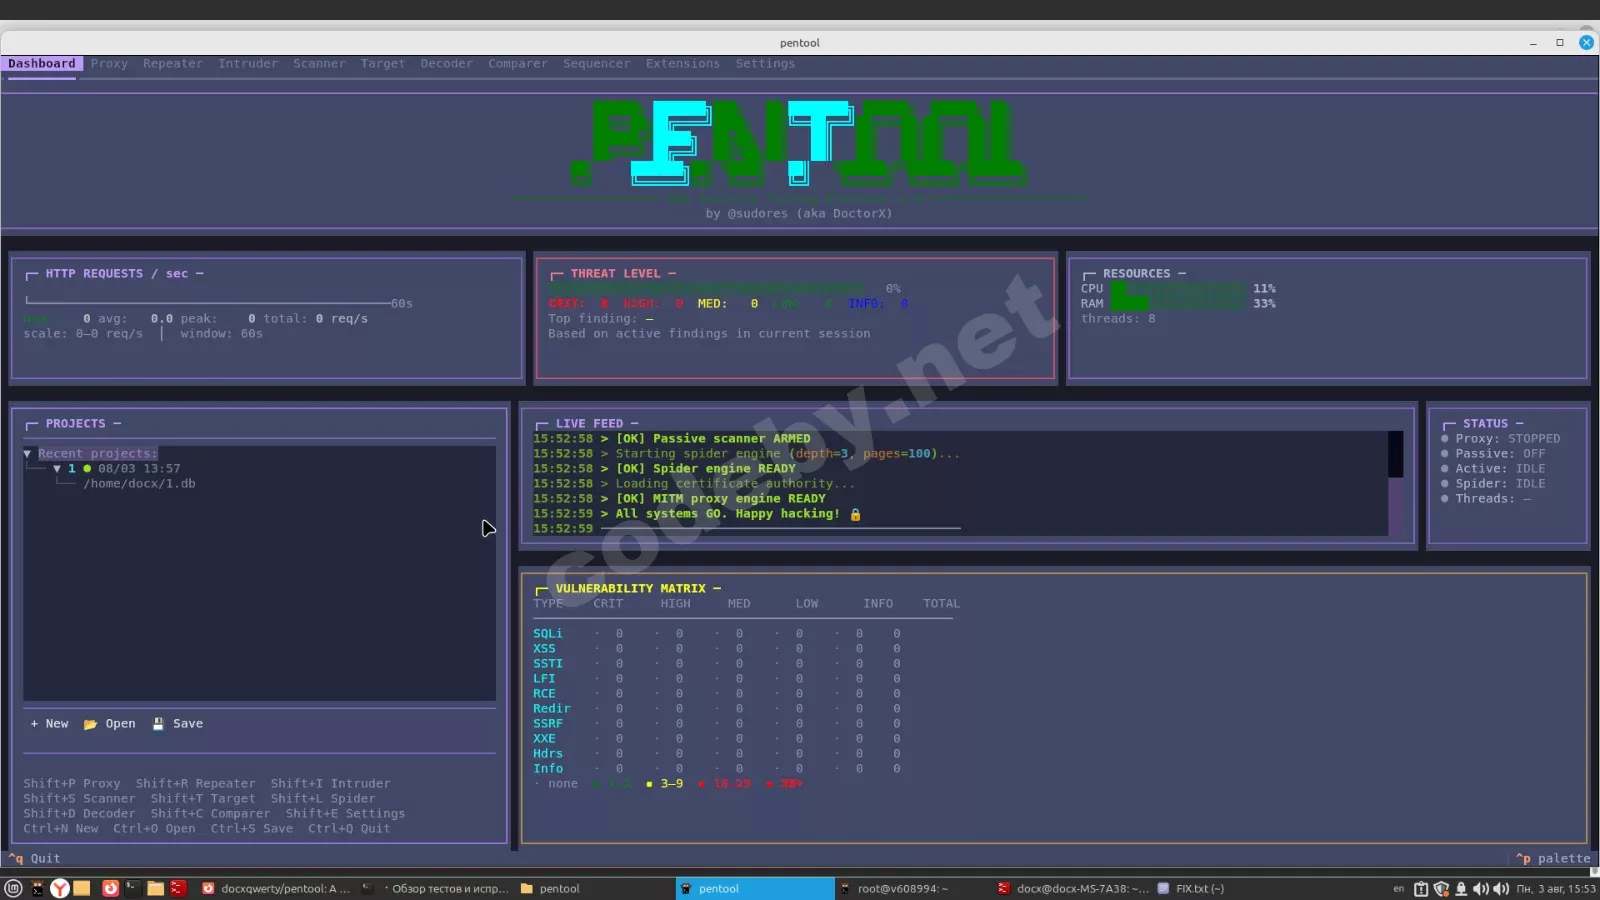This screenshot has height=900, width=1600.
Task: Open FIX.txt window from taskbar
Action: click(1190, 888)
